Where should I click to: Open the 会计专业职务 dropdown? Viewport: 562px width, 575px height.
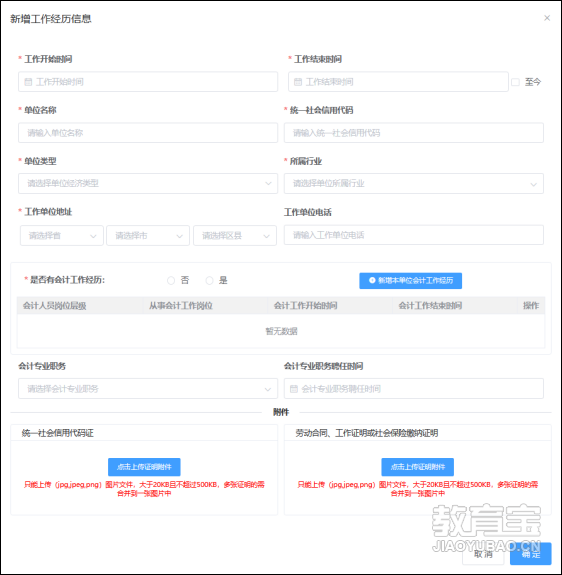pyautogui.click(x=148, y=389)
